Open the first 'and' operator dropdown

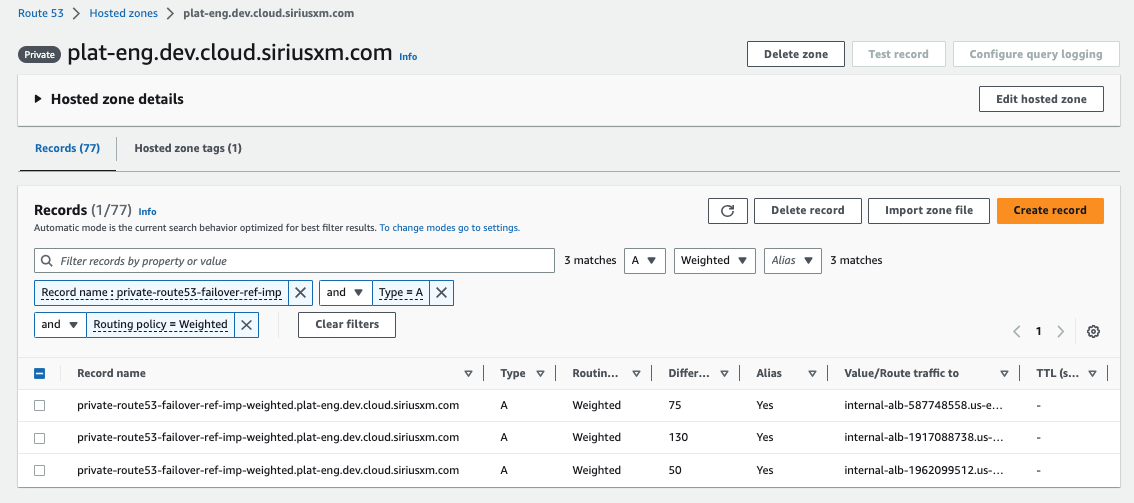[x=345, y=293]
